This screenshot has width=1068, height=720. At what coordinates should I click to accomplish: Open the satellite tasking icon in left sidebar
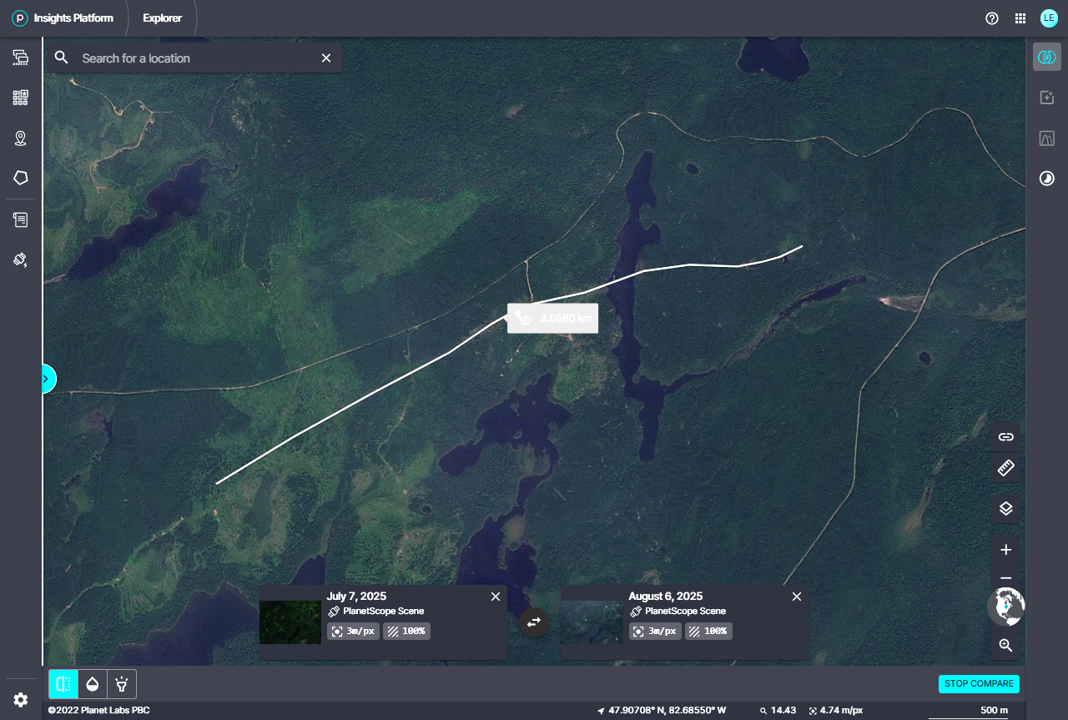(x=20, y=260)
